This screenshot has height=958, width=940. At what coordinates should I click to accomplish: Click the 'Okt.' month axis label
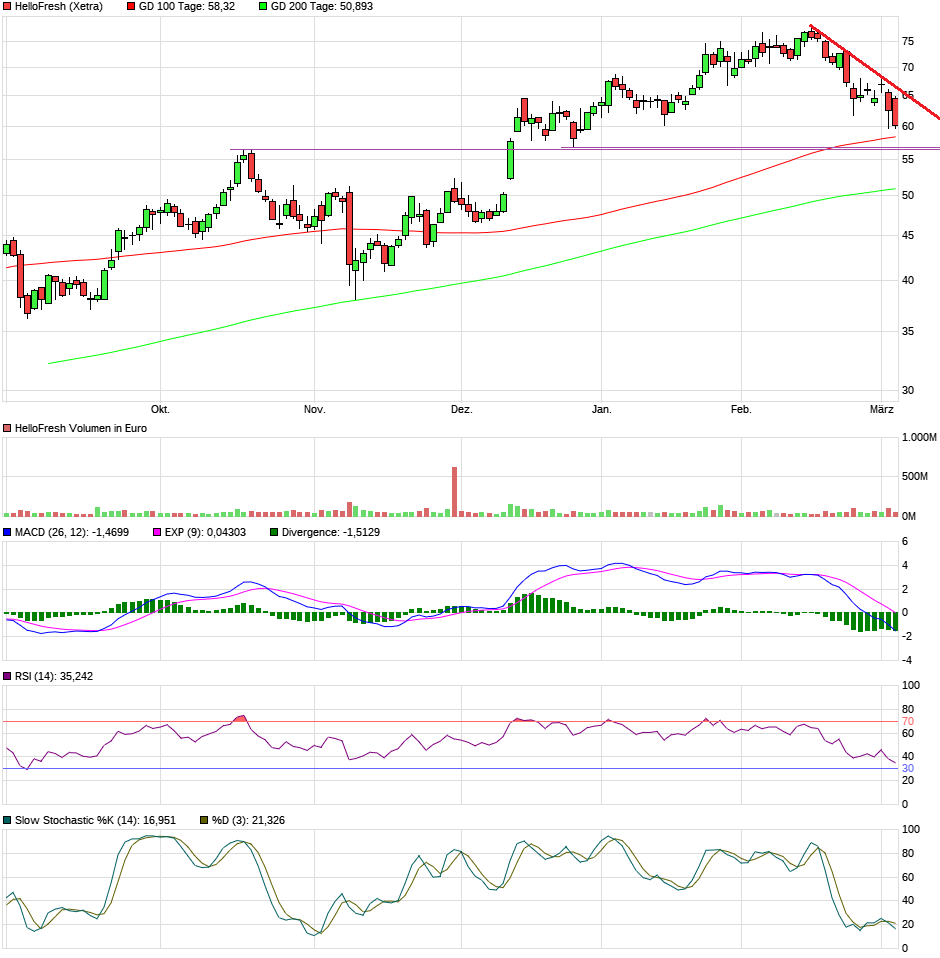(160, 409)
